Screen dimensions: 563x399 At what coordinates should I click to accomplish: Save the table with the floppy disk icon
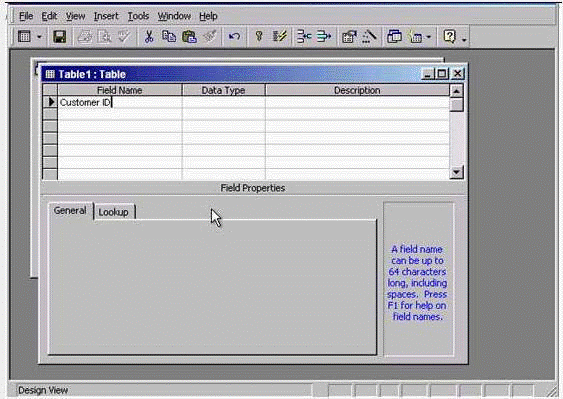pos(60,37)
